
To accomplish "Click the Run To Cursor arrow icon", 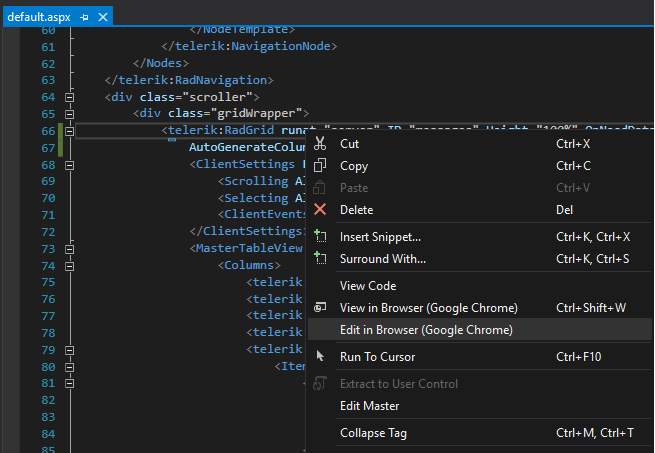I will coord(320,356).
